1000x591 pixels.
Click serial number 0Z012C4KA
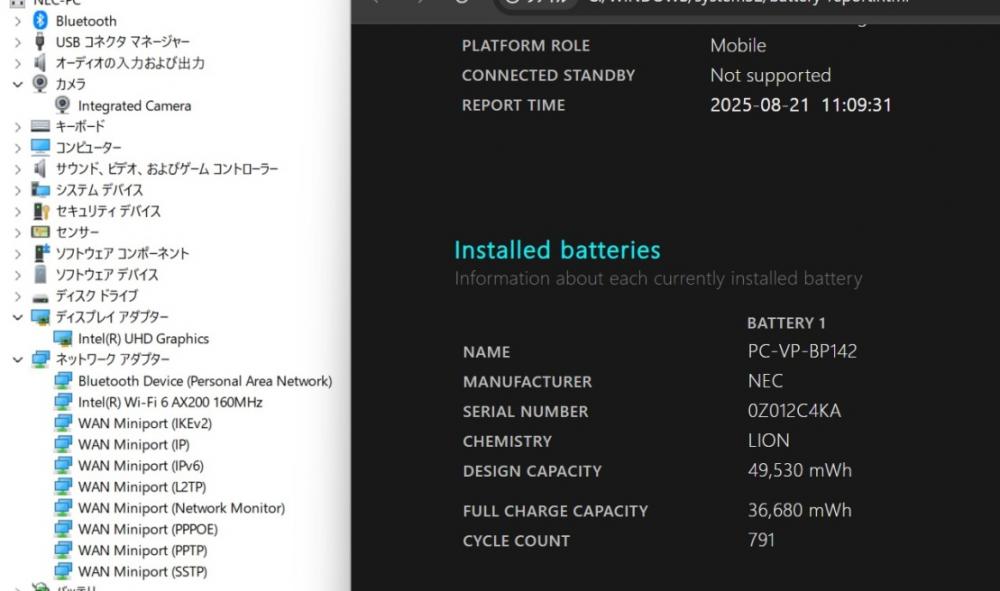pos(795,411)
